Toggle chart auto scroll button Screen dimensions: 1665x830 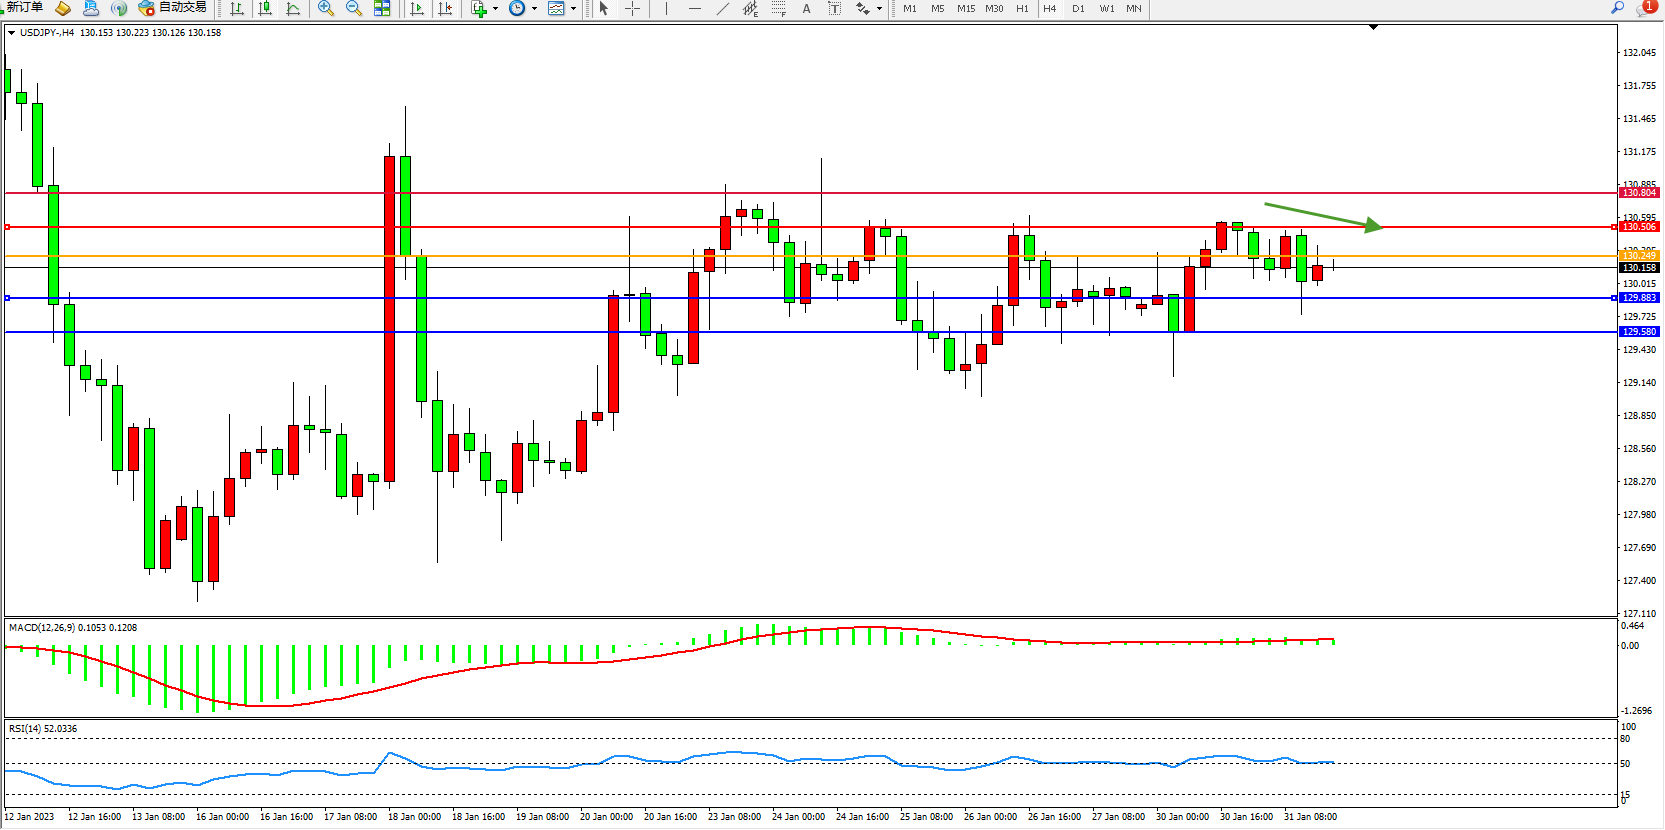click(417, 8)
